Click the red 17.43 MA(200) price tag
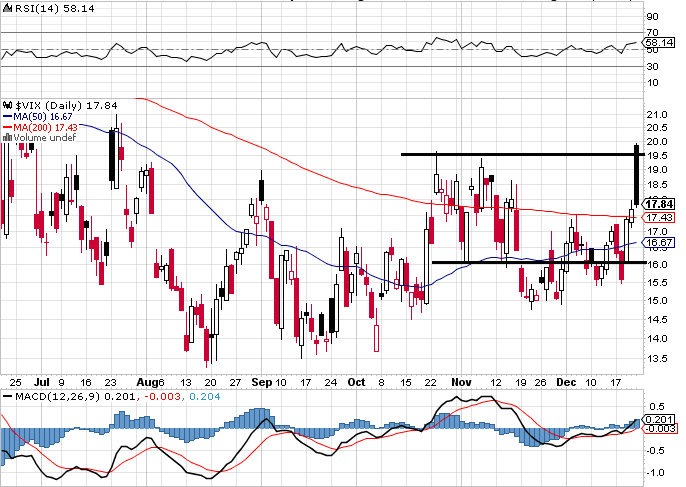 659,217
